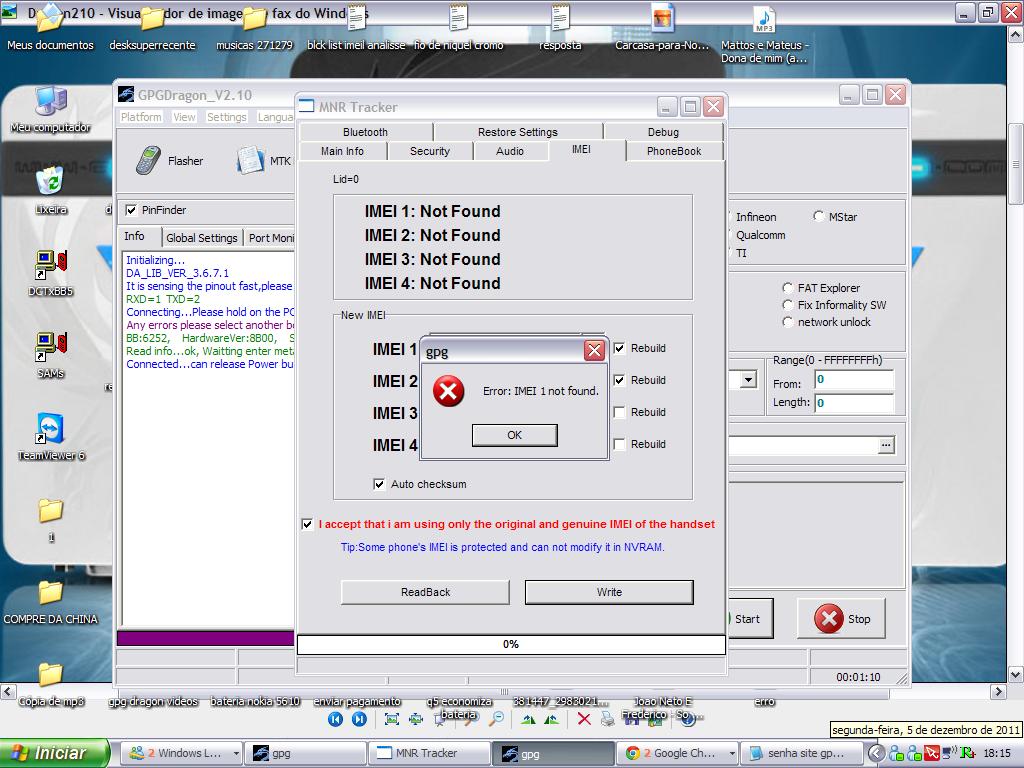Select the resposta text file icon
The width and height of the screenshot is (1024, 768).
(560, 18)
